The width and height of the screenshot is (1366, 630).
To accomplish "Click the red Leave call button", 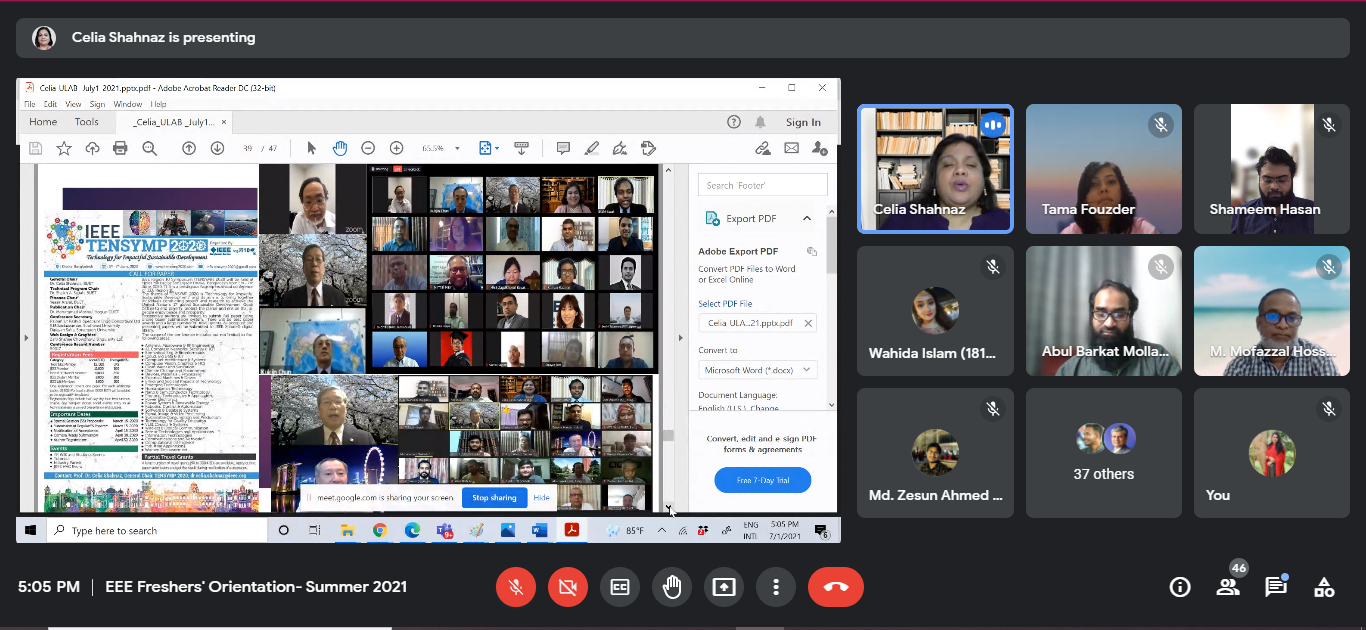I will pyautogui.click(x=835, y=587).
